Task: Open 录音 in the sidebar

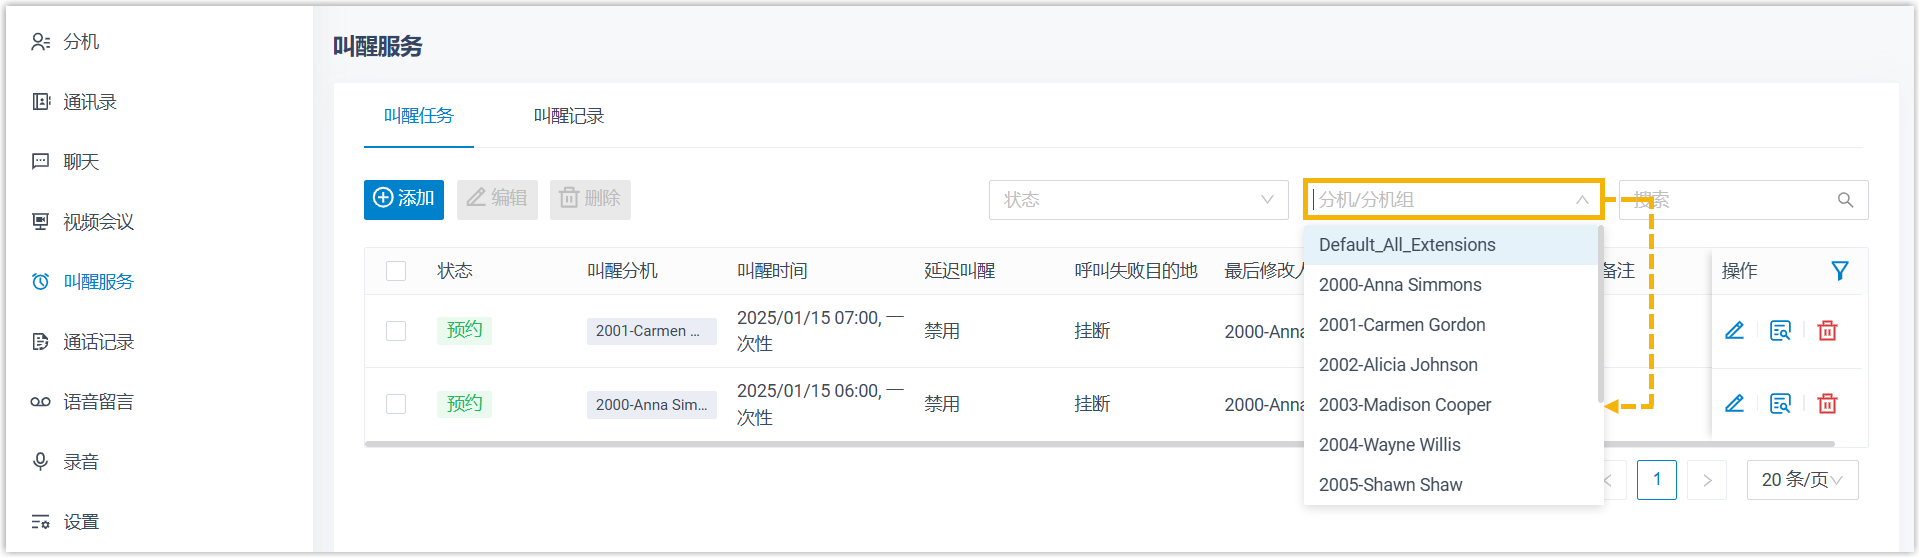Action: (x=80, y=462)
